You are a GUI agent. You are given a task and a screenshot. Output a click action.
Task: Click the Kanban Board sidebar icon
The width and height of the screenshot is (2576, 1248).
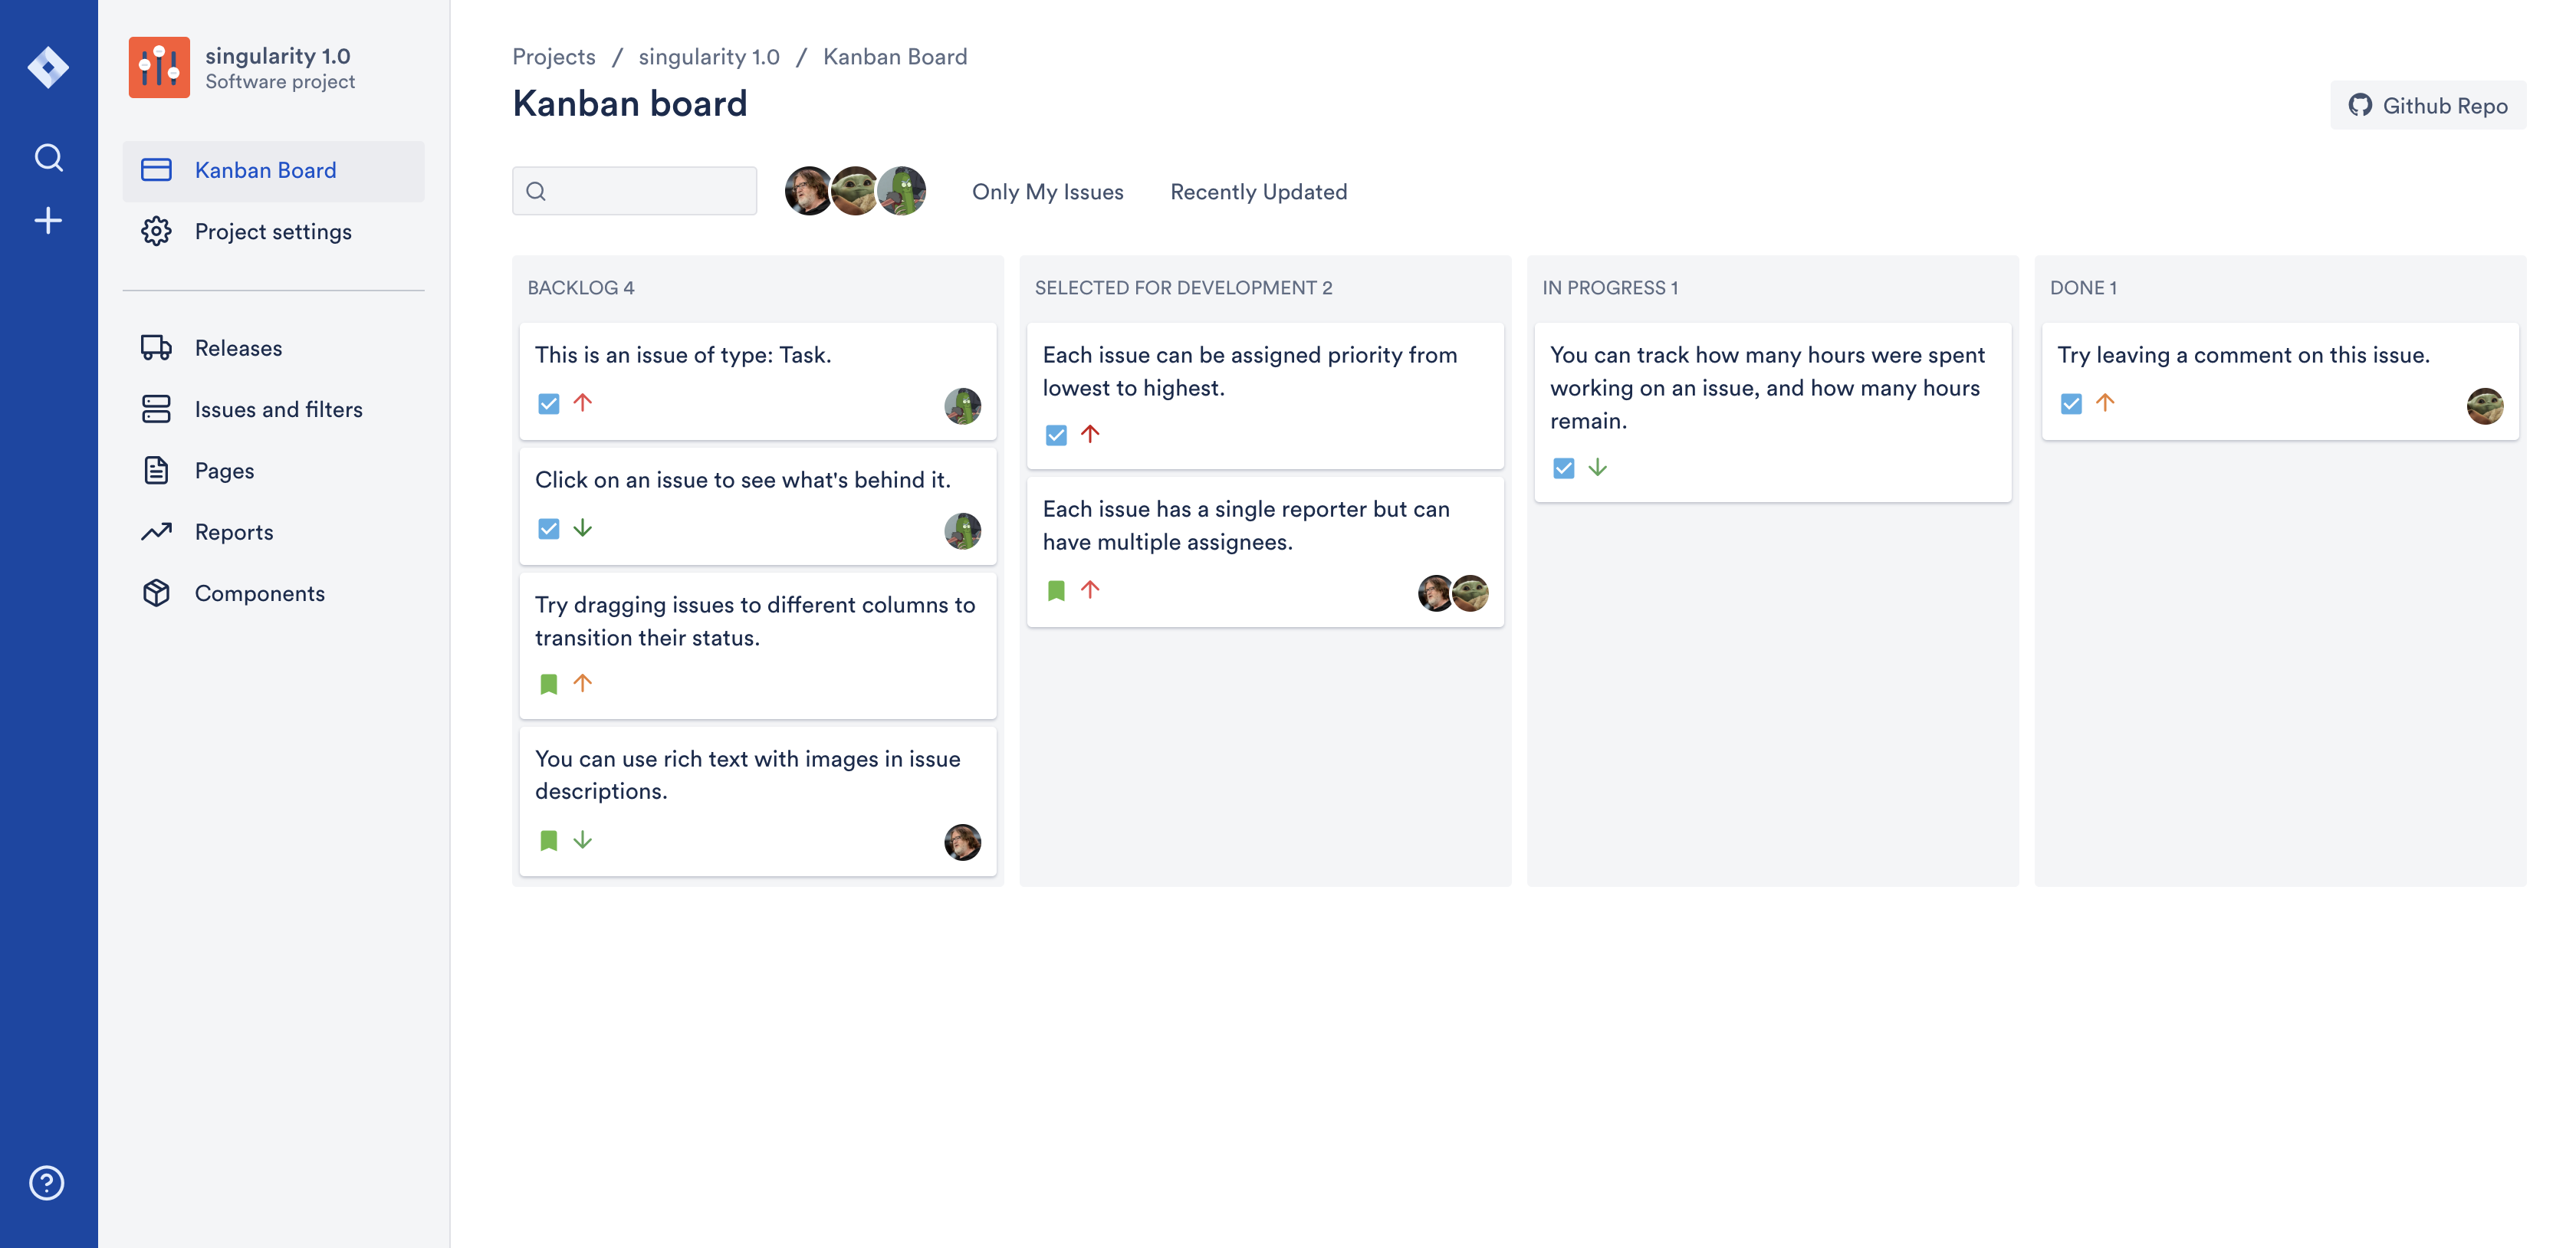[157, 170]
